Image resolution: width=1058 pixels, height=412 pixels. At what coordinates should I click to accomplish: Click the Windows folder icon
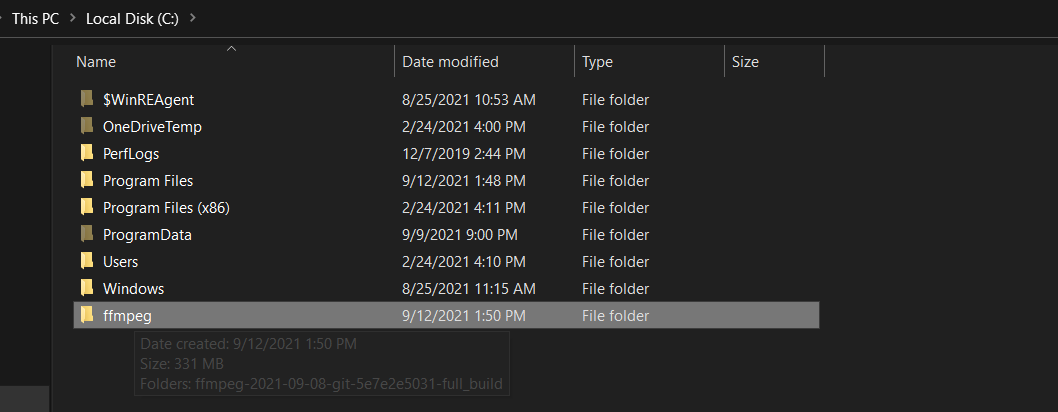pos(86,289)
